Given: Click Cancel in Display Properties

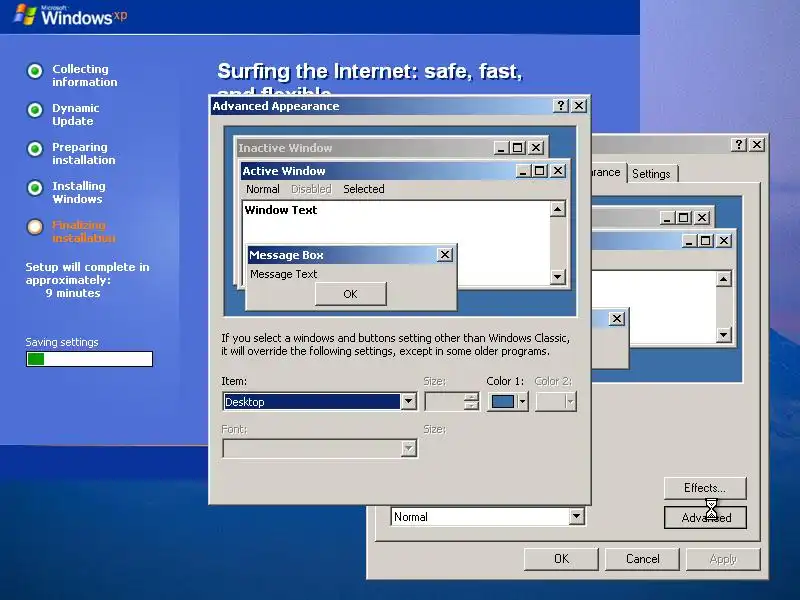Looking at the screenshot, I should point(642,559).
